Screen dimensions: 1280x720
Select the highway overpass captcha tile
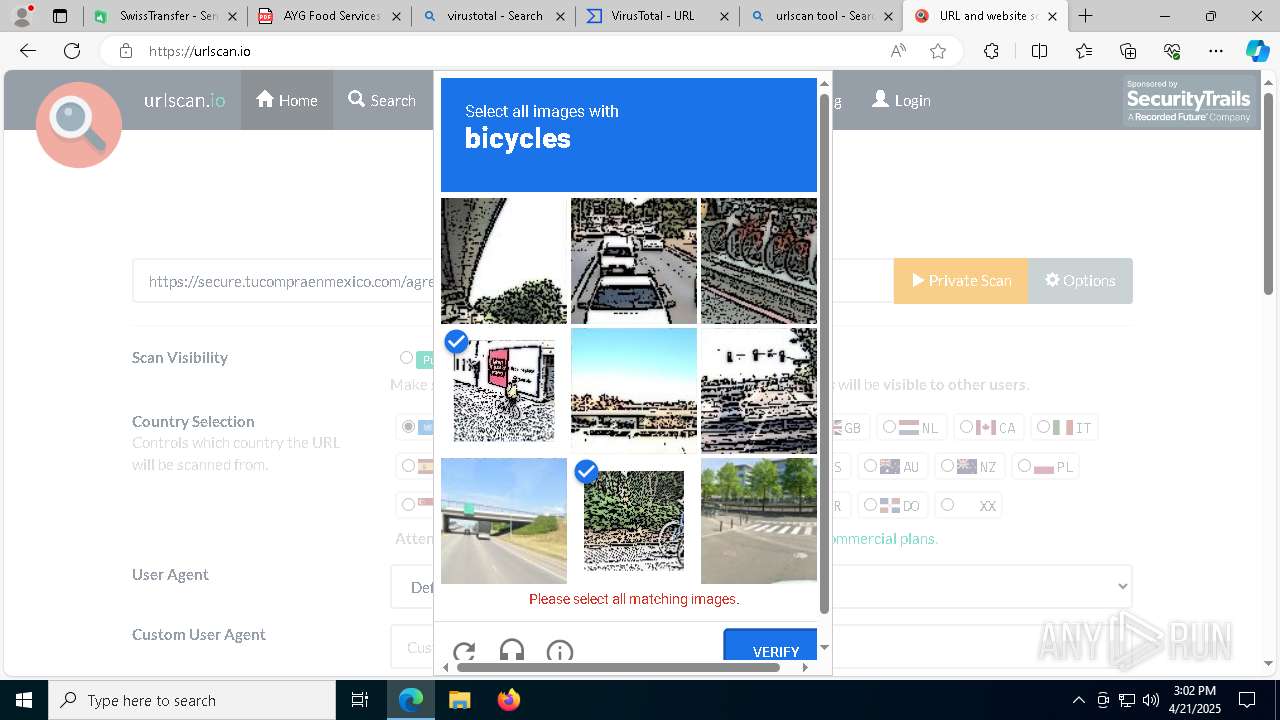pyautogui.click(x=504, y=521)
